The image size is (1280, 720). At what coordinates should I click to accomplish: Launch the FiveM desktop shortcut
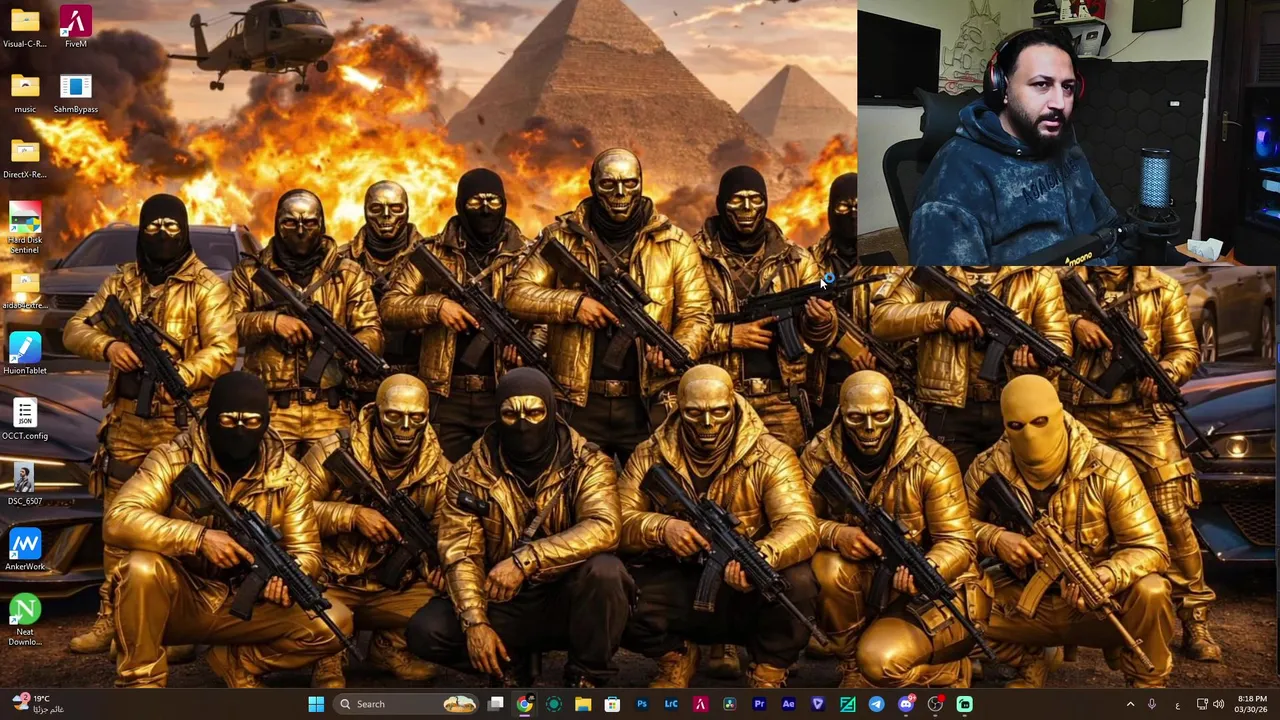(75, 27)
